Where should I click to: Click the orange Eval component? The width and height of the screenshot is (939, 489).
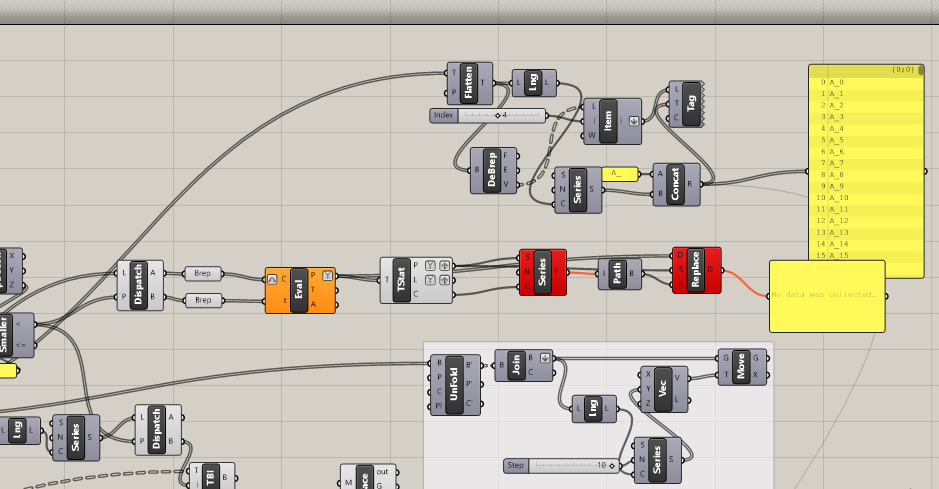[x=301, y=291]
